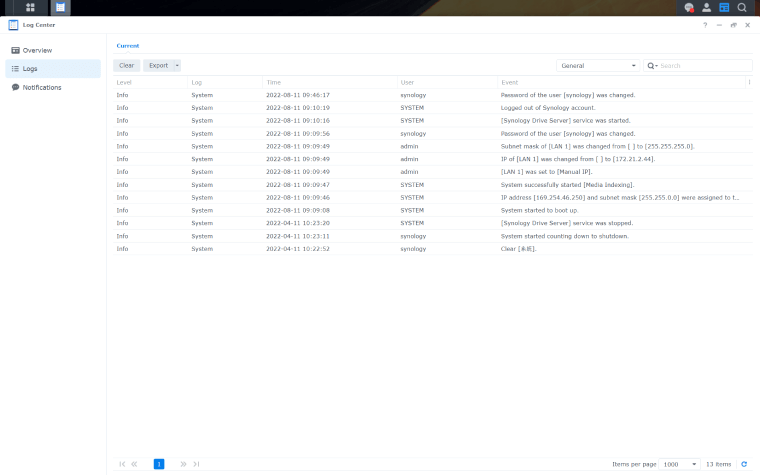Open the widgets panel icon
The width and height of the screenshot is (760, 475).
724,8
